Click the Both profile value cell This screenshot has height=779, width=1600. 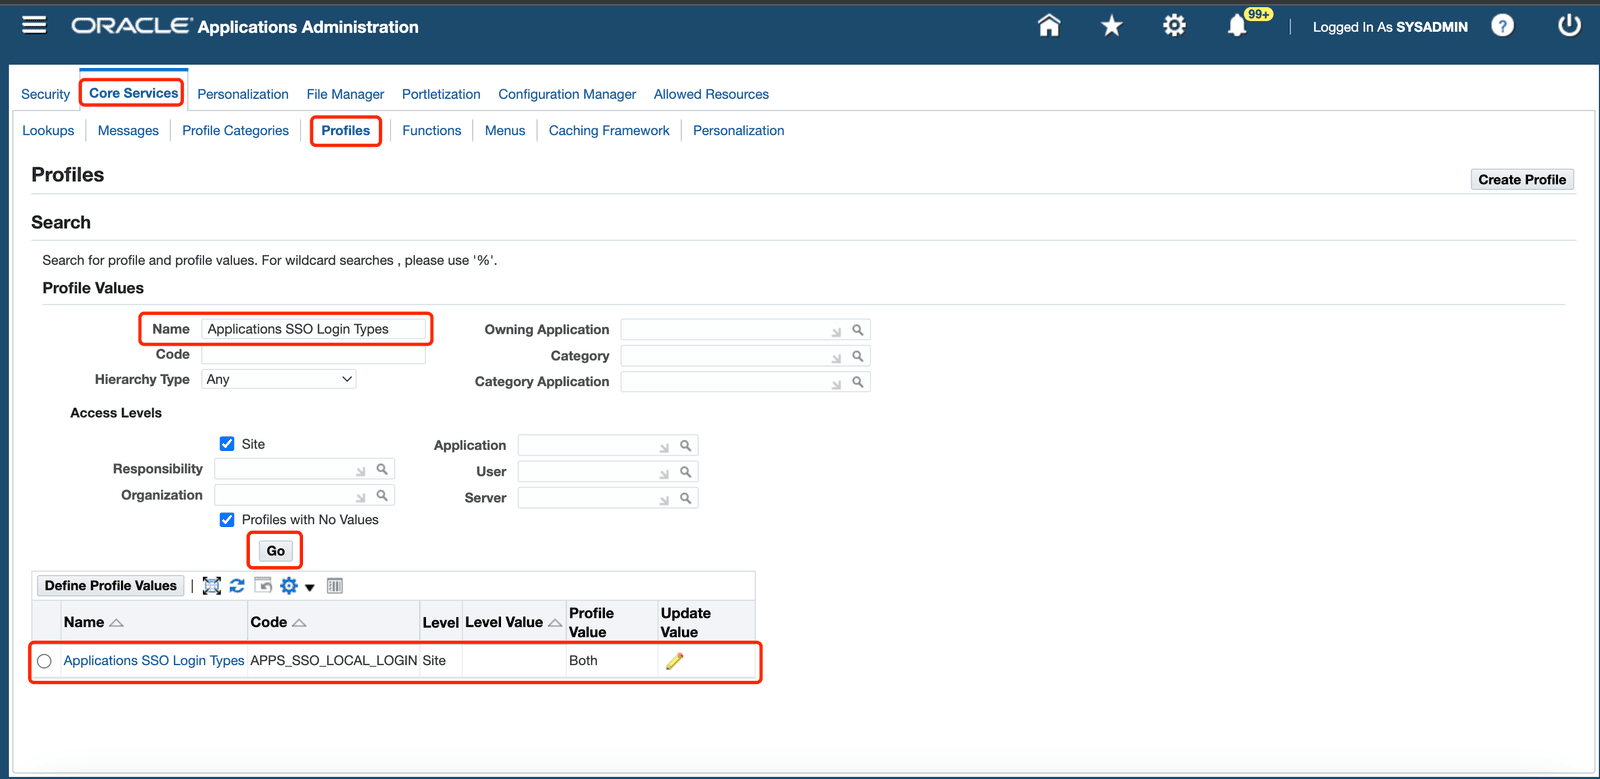pyautogui.click(x=583, y=661)
